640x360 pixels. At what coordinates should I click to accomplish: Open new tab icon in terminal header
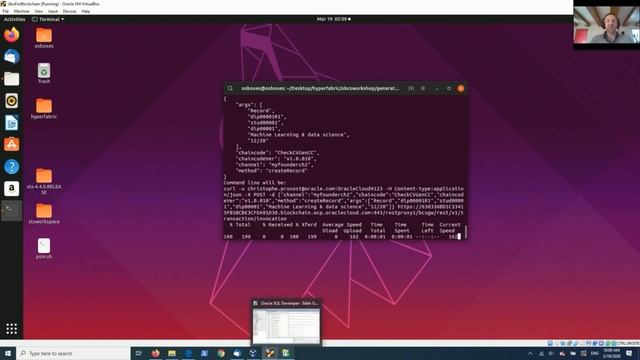[x=411, y=88]
